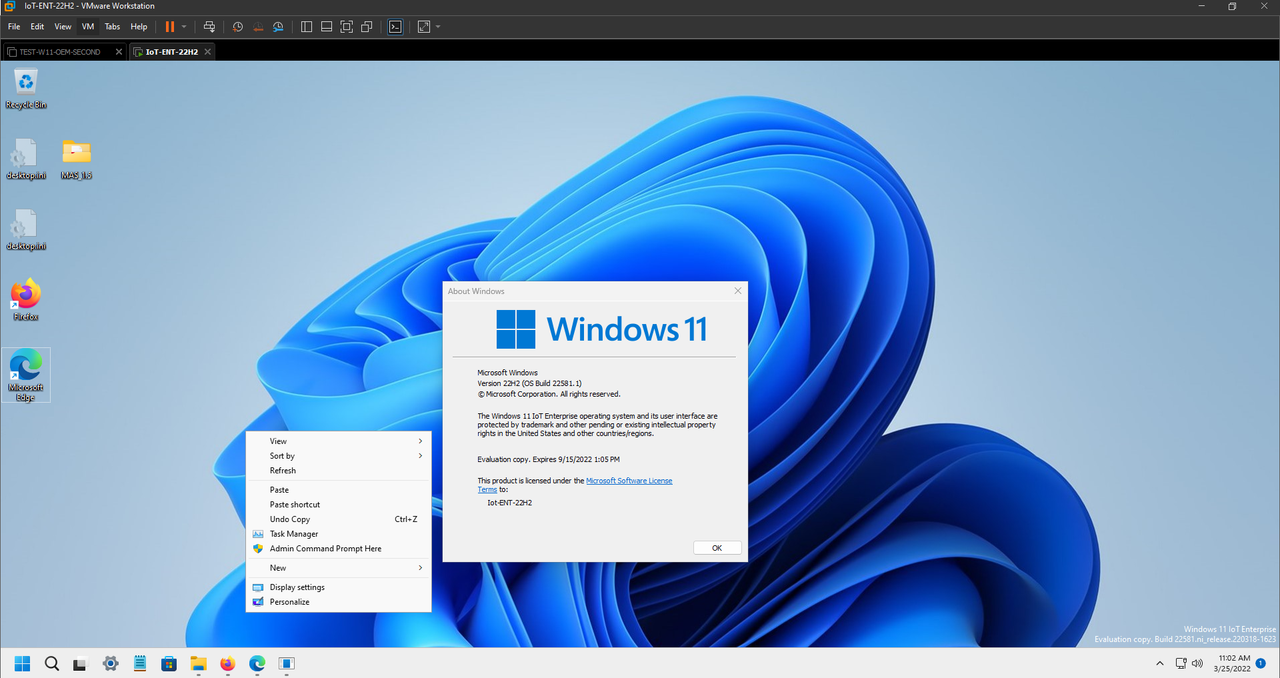Select the Microsoft Edge desktop shortcut

click(x=26, y=376)
